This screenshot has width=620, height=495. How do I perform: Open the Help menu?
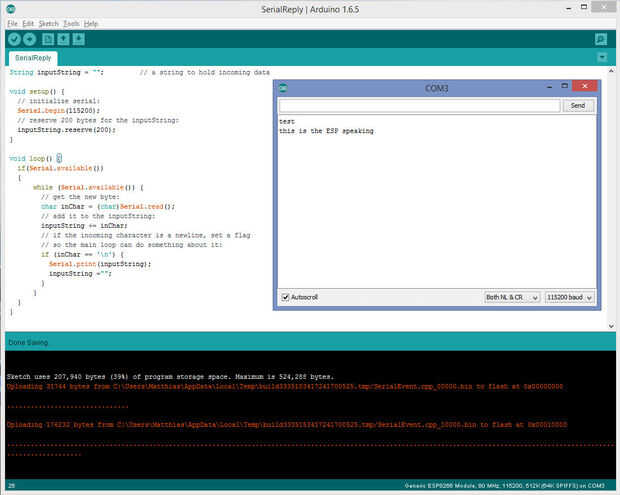point(91,24)
